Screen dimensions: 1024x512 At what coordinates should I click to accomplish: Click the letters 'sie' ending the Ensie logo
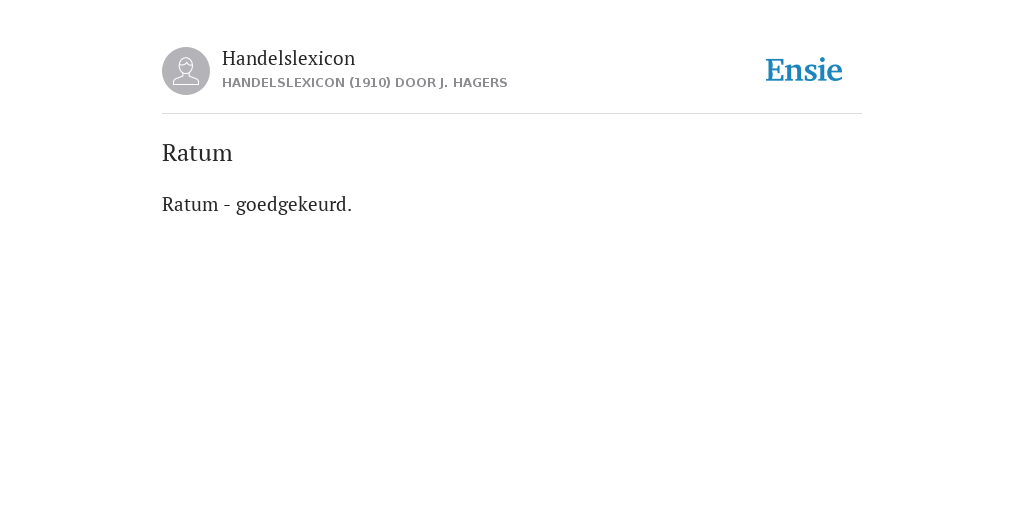point(825,70)
